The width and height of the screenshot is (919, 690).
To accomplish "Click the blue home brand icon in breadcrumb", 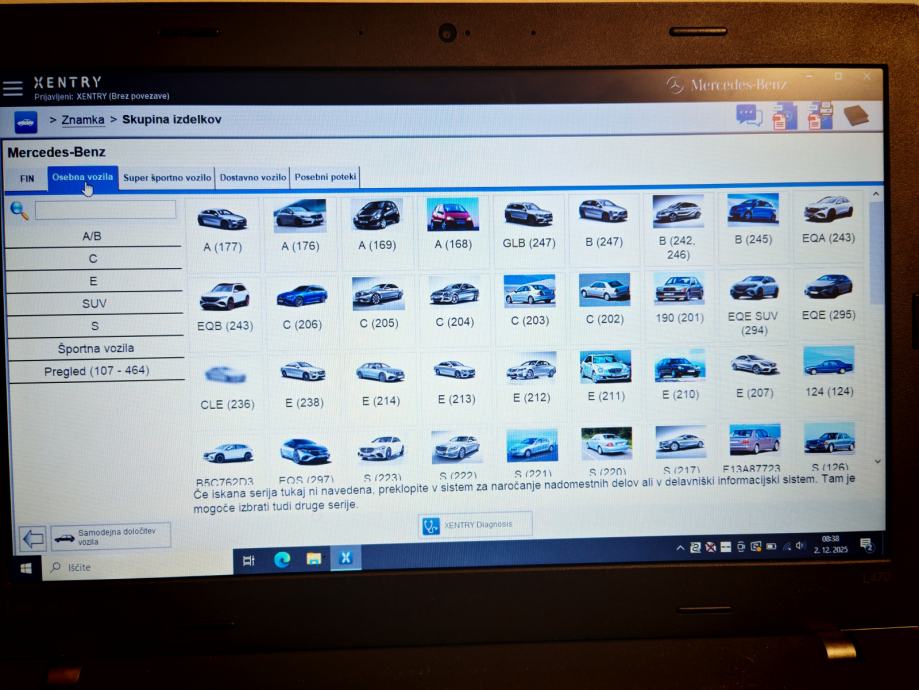I will [26, 123].
